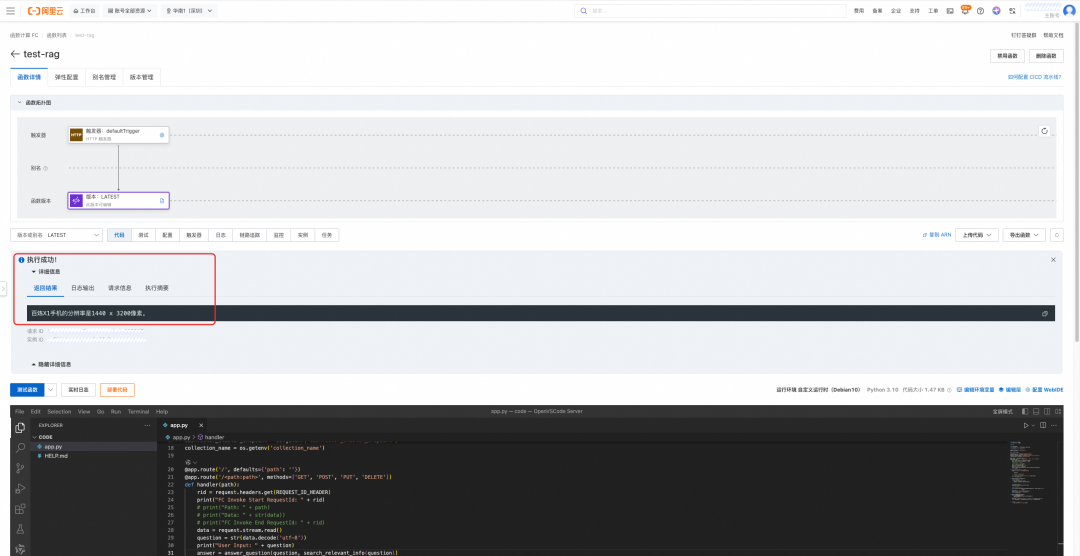Open Source Control in the editor activity bar
Image resolution: width=1080 pixels, height=556 pixels.
20,468
